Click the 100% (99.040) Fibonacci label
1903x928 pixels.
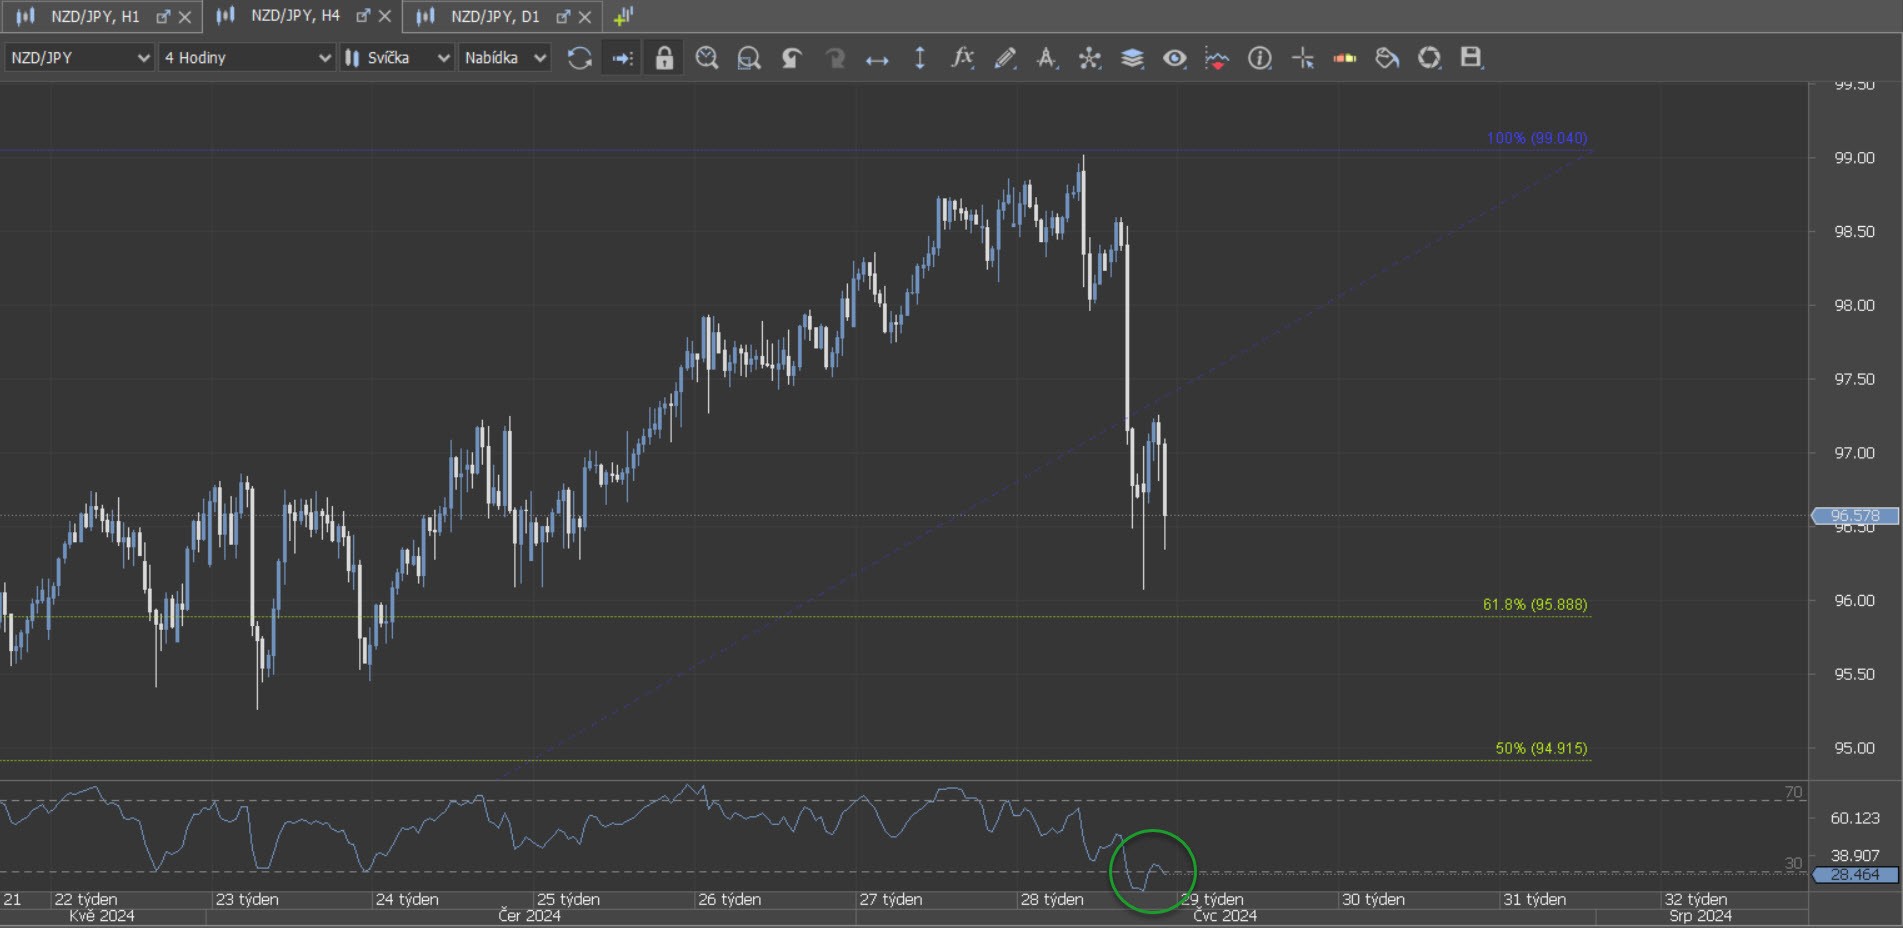[x=1536, y=138]
